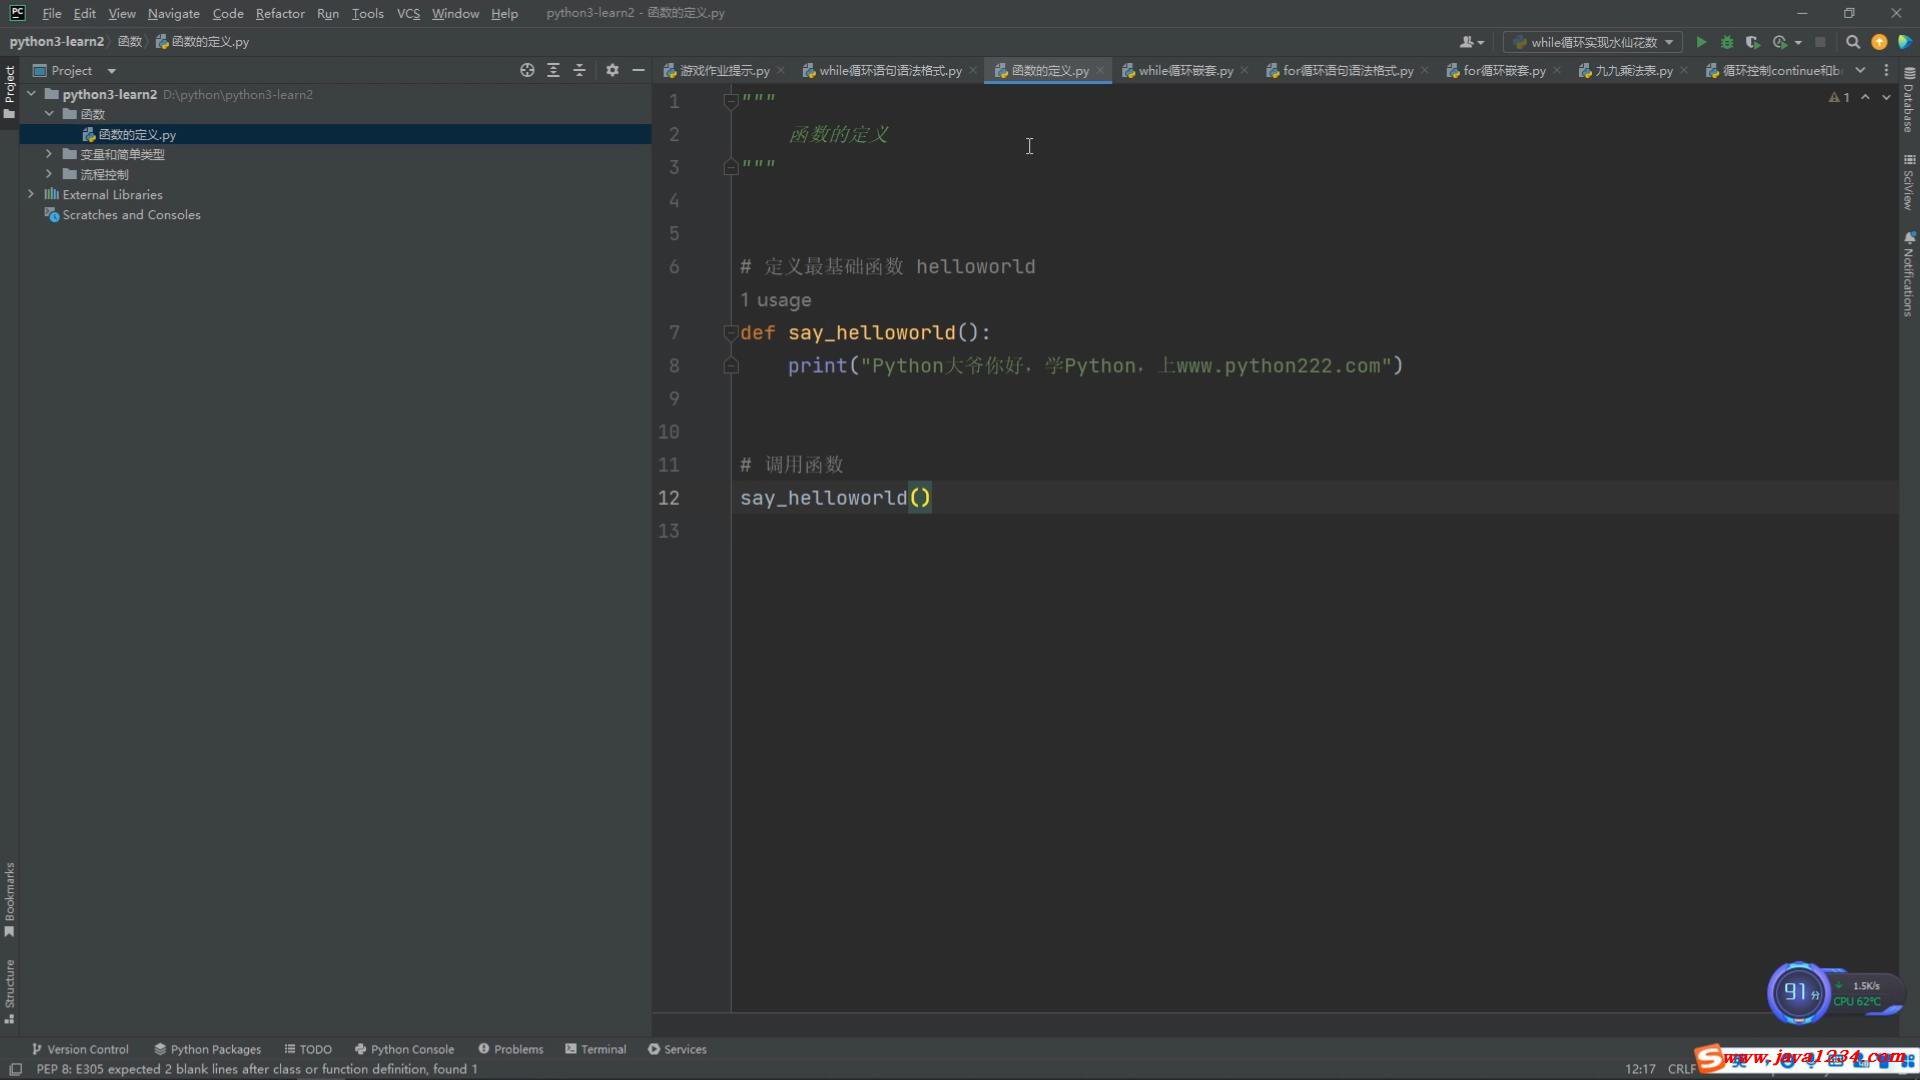Click the grey Stop square icon
Screen dimensions: 1920x1080
1820,42
